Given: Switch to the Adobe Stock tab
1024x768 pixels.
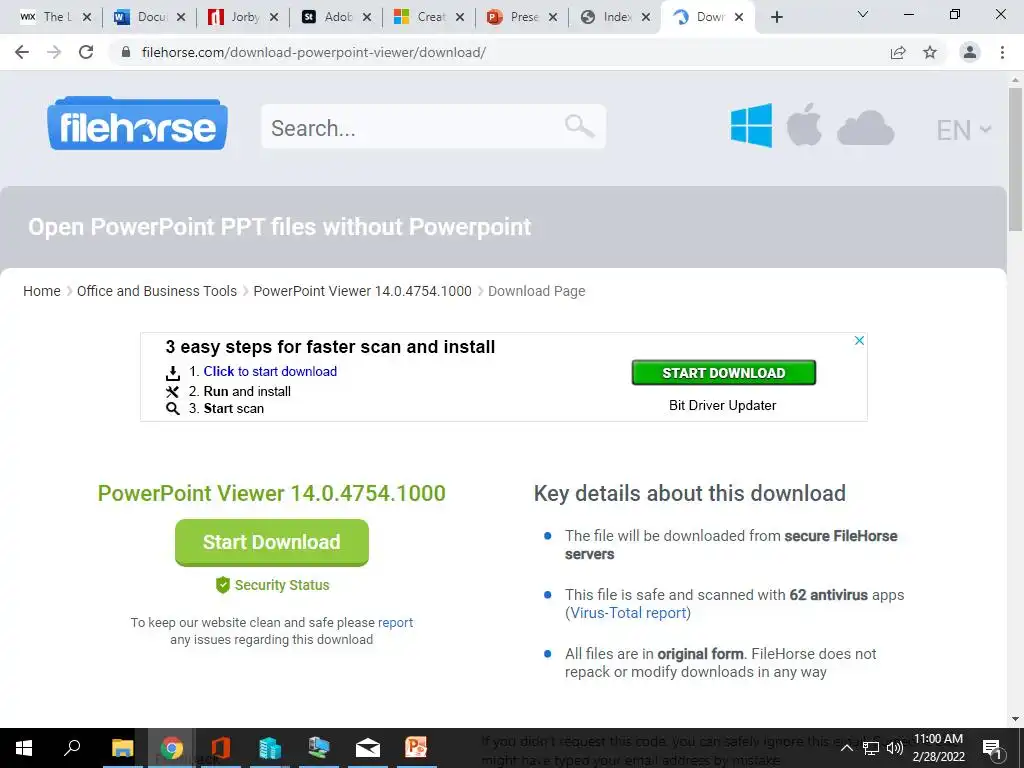Looking at the screenshot, I should (327, 17).
